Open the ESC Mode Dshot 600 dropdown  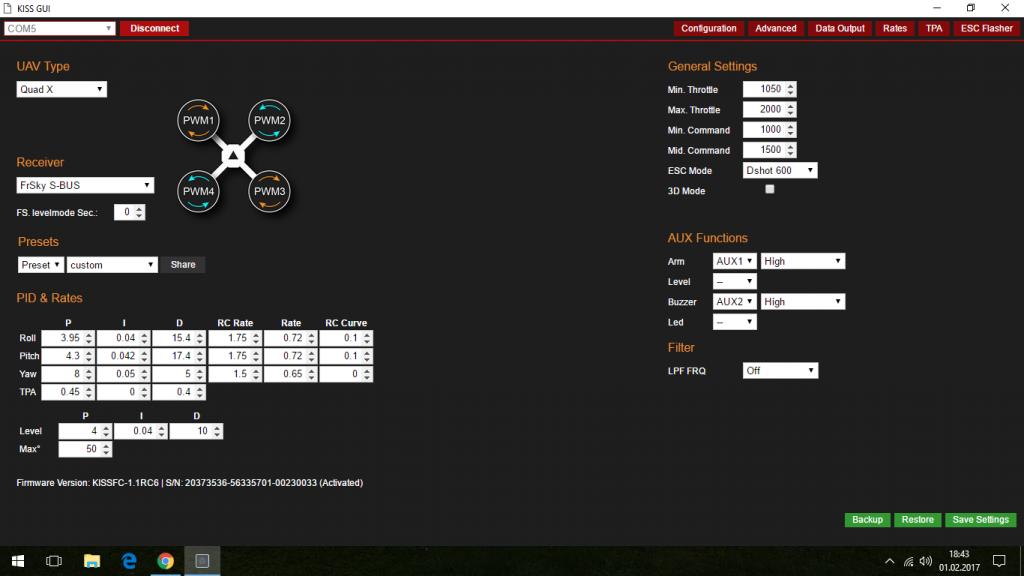pyautogui.click(x=780, y=170)
